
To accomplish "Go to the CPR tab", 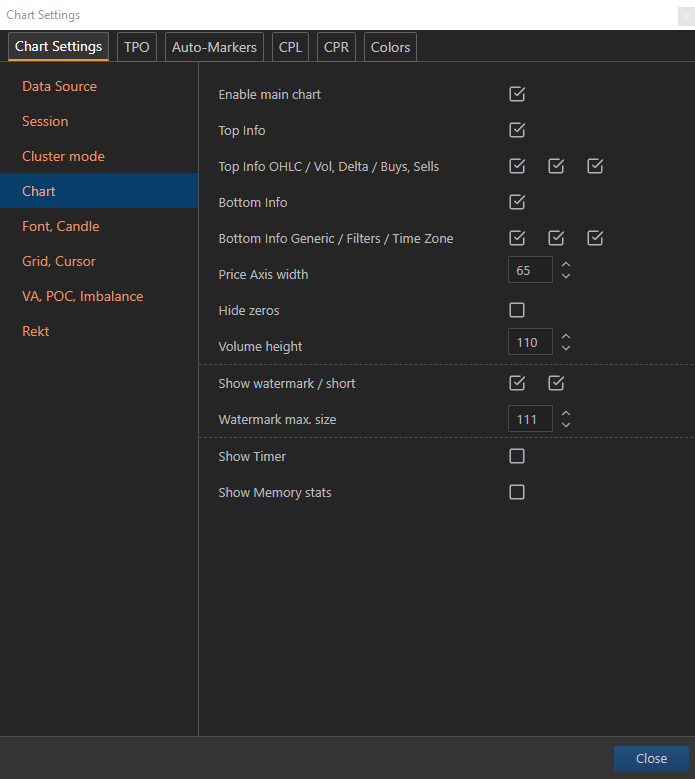I will (x=336, y=47).
